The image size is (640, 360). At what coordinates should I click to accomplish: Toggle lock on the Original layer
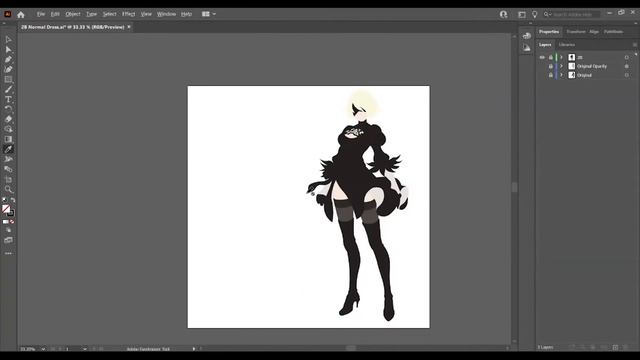pyautogui.click(x=551, y=75)
